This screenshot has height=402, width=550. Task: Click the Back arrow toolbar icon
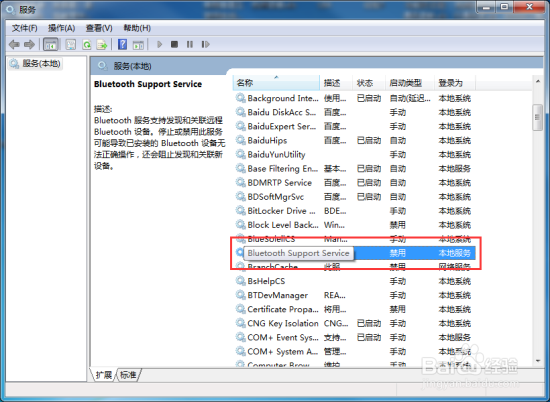(x=14, y=45)
